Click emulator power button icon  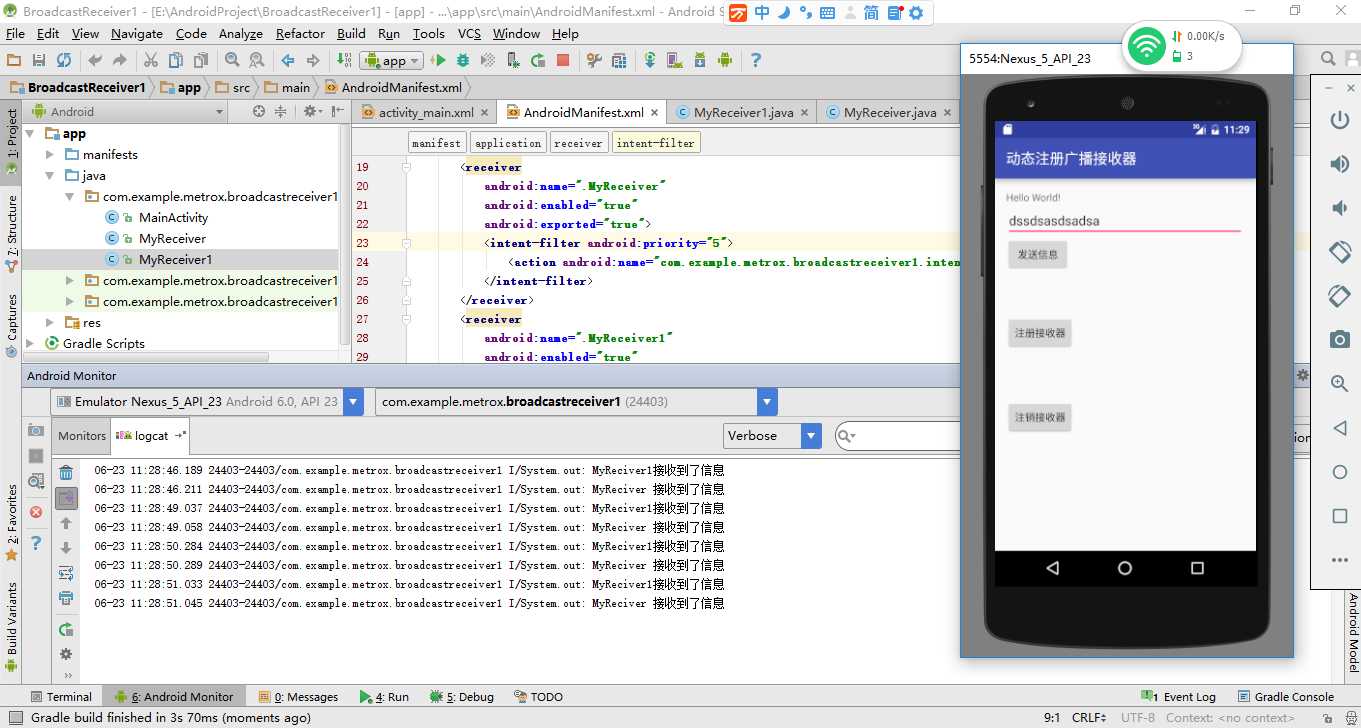pos(1340,120)
